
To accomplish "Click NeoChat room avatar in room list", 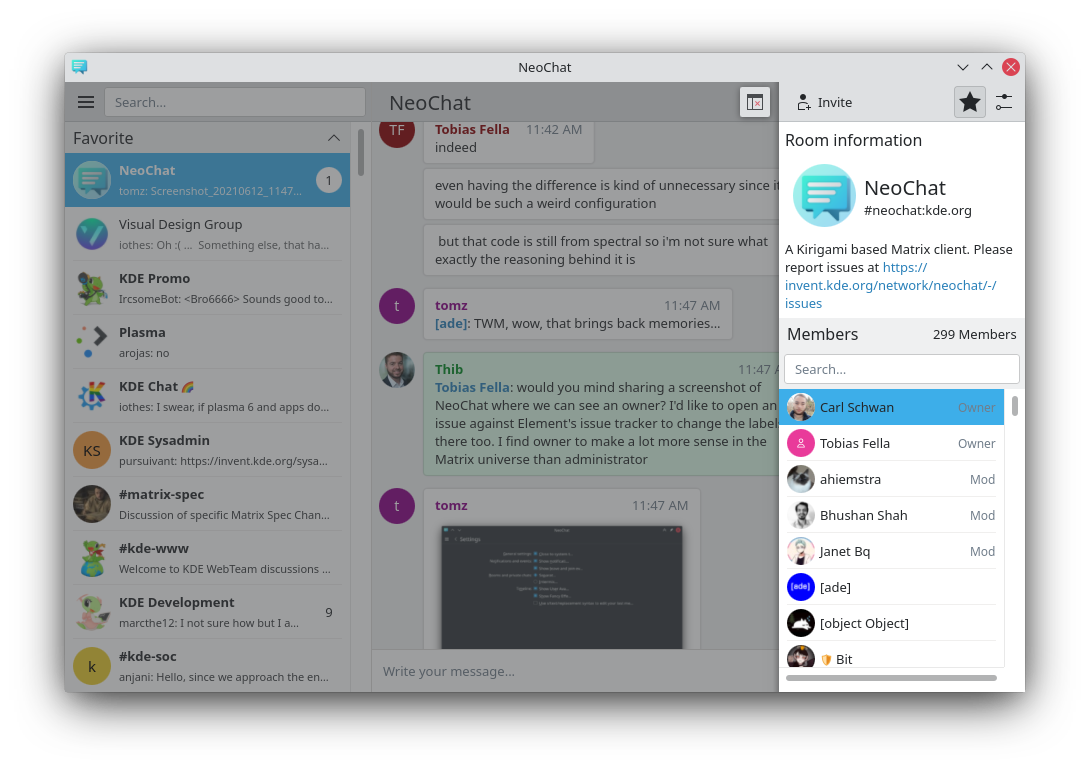I will [x=92, y=180].
